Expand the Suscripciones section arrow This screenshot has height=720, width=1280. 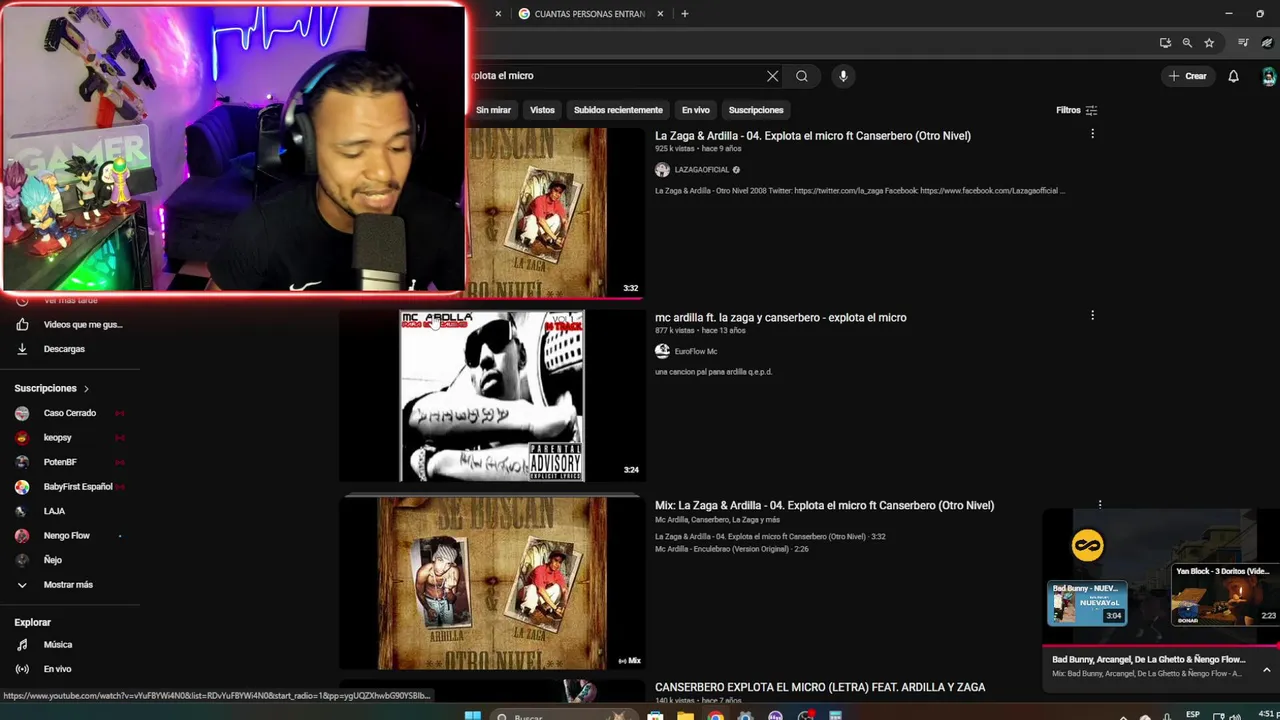(86, 388)
